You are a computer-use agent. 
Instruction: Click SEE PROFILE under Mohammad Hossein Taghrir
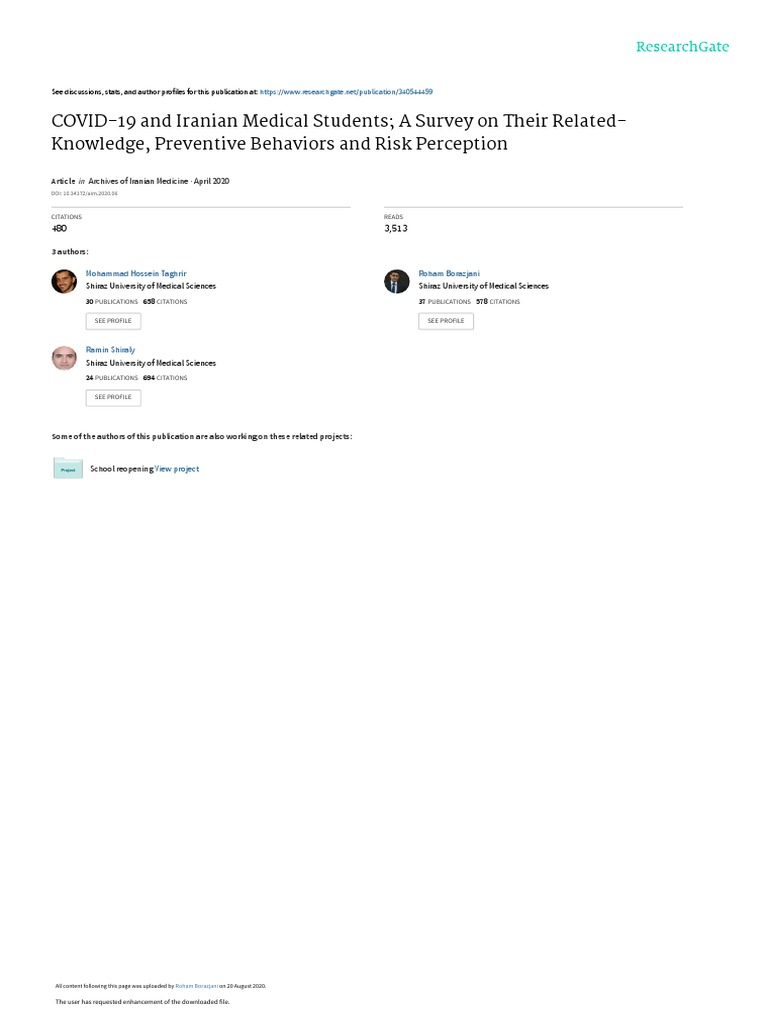(x=113, y=321)
